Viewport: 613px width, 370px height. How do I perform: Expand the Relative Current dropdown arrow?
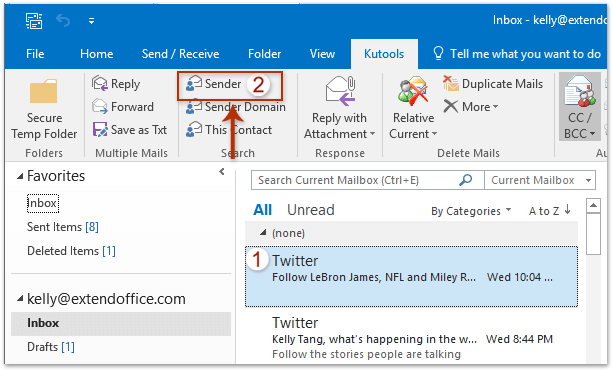pos(434,134)
